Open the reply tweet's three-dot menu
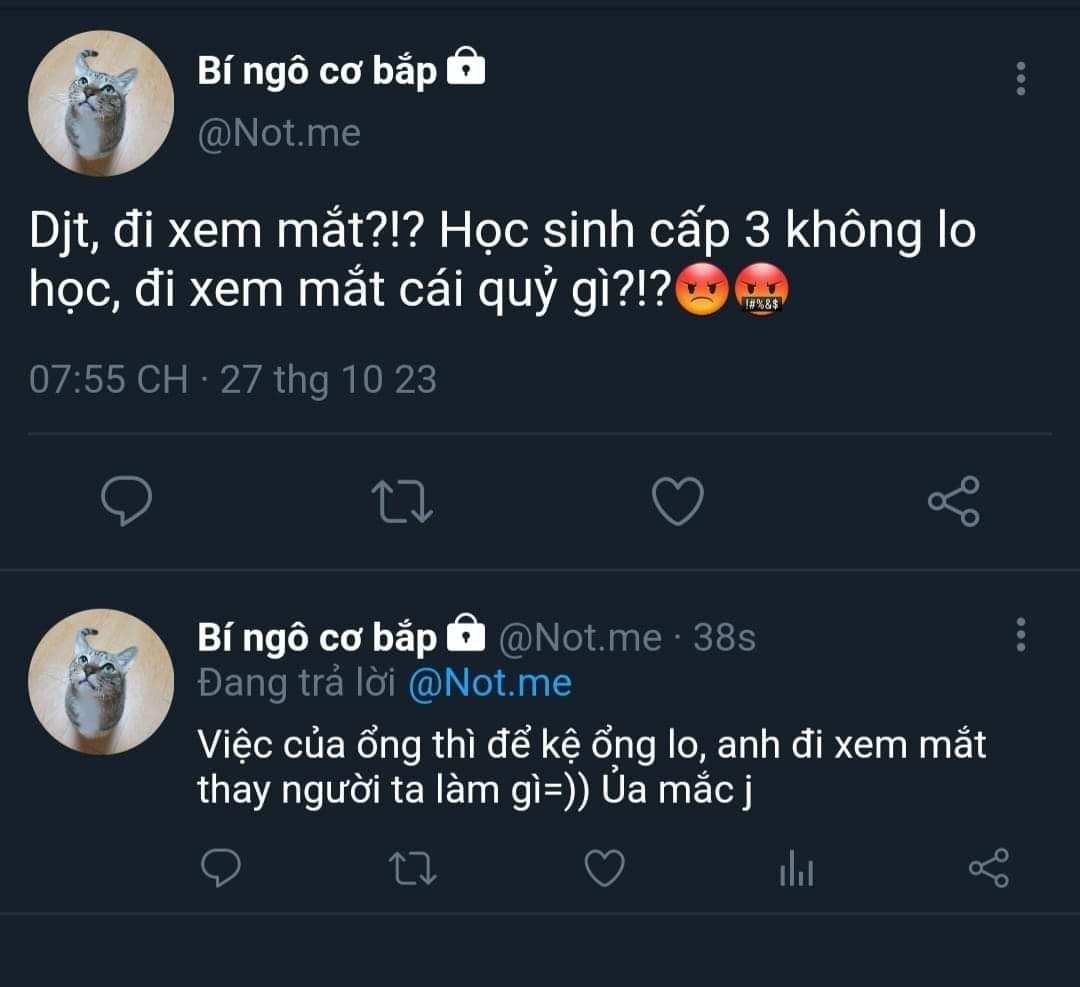Image resolution: width=1080 pixels, height=987 pixels. (x=1020, y=634)
